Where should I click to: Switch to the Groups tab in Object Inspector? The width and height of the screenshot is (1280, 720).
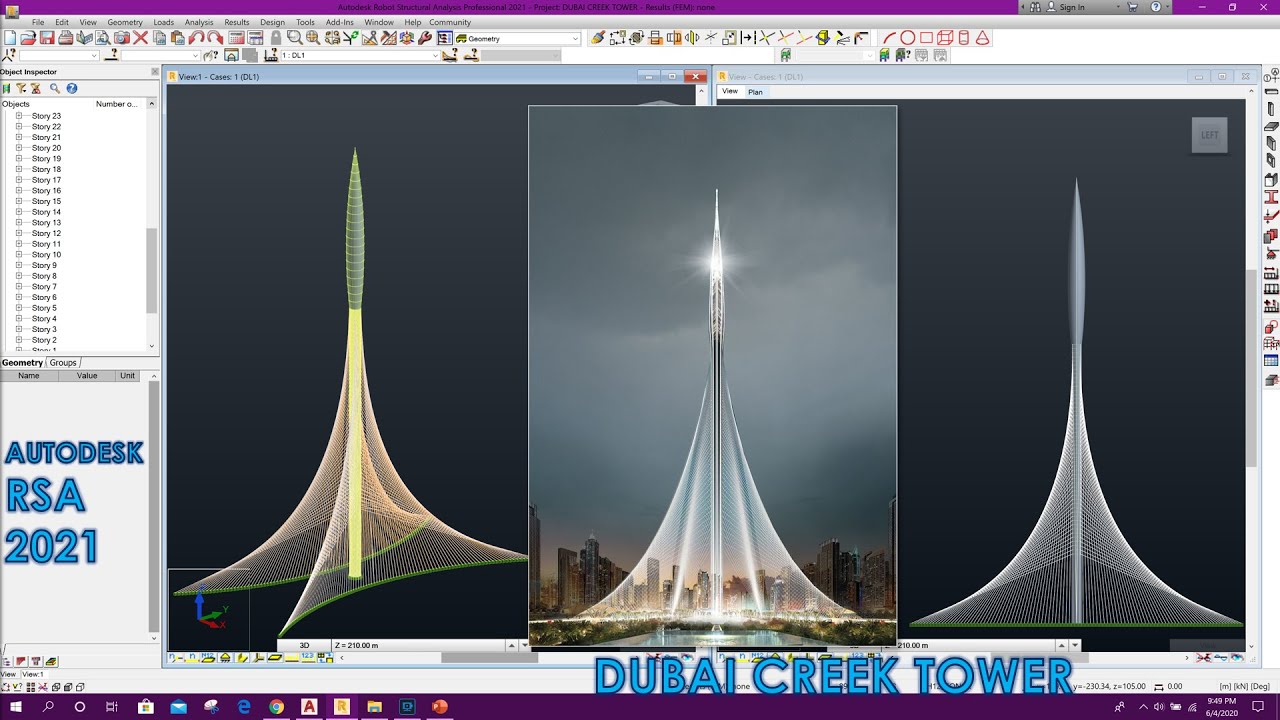coord(62,362)
